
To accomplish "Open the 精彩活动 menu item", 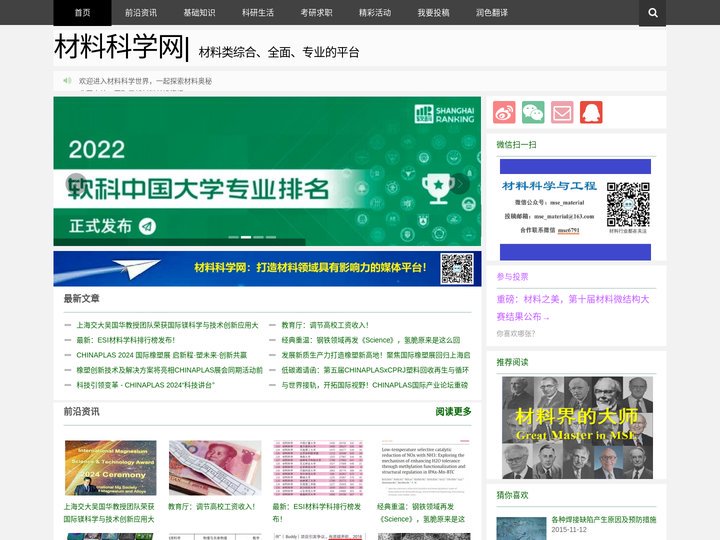I will pos(375,13).
